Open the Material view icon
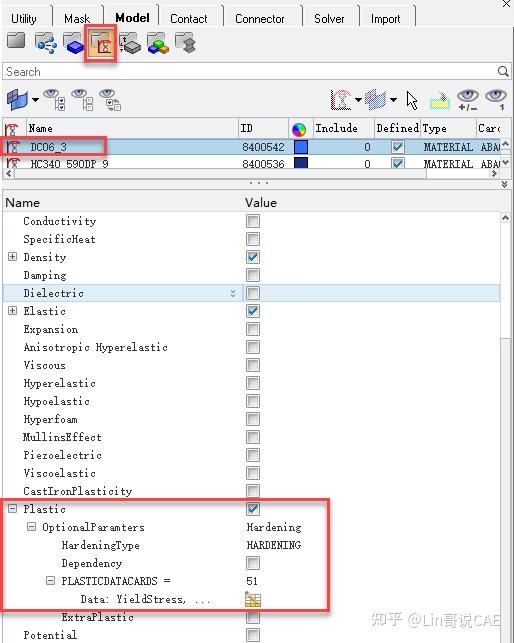 [101, 43]
